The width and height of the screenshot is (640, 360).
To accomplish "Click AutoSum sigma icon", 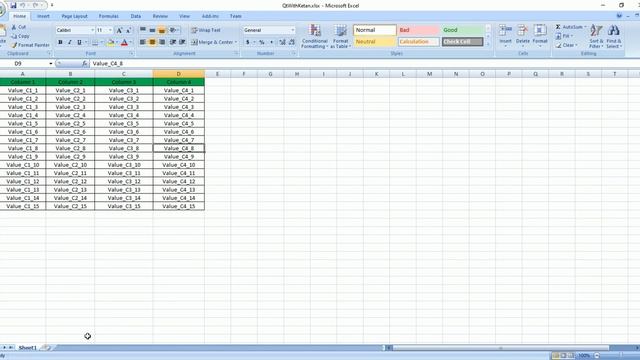I will point(558,27).
